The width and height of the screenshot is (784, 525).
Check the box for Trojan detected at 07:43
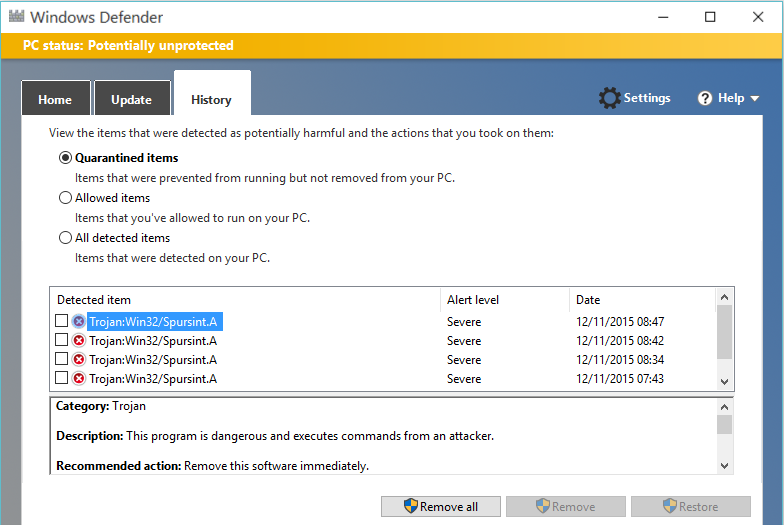point(62,378)
